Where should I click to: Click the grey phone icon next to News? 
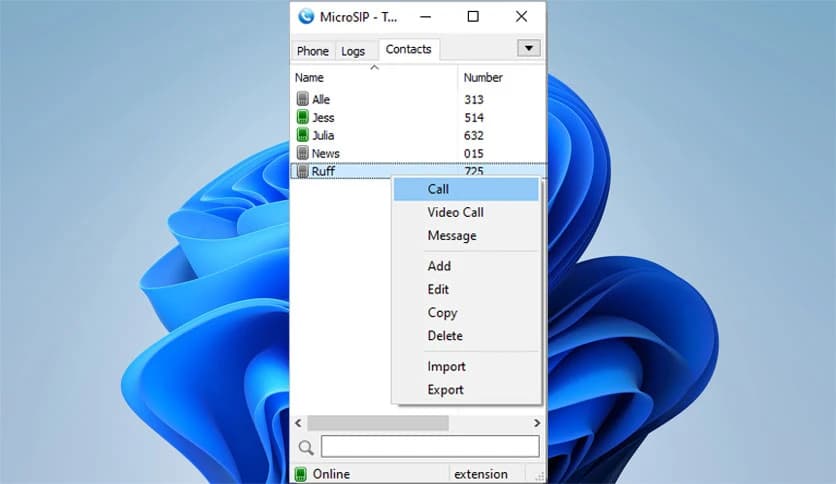(x=302, y=152)
